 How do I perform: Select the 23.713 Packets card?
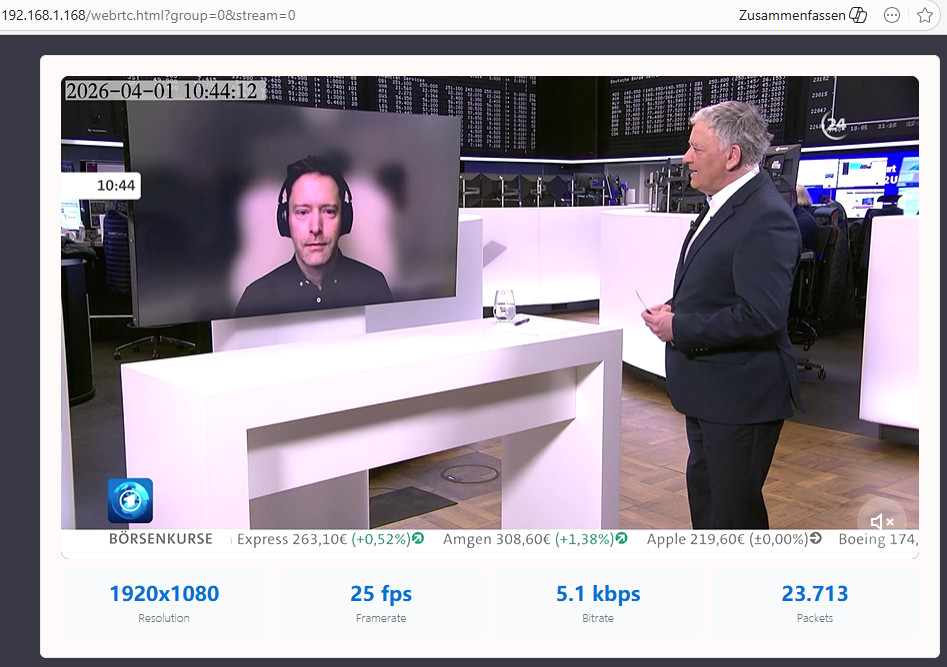tap(814, 603)
